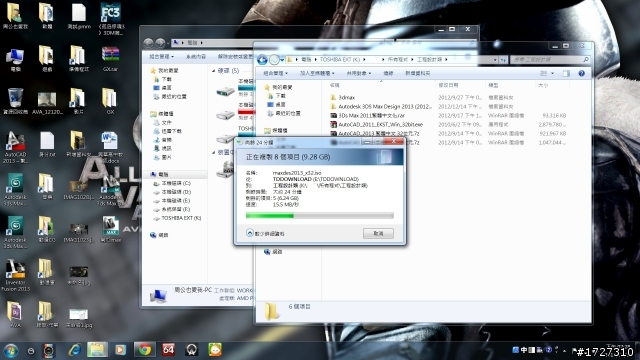Click Back arrow in rear Computer window
Screen dimensions: 640x360
(x=148, y=42)
